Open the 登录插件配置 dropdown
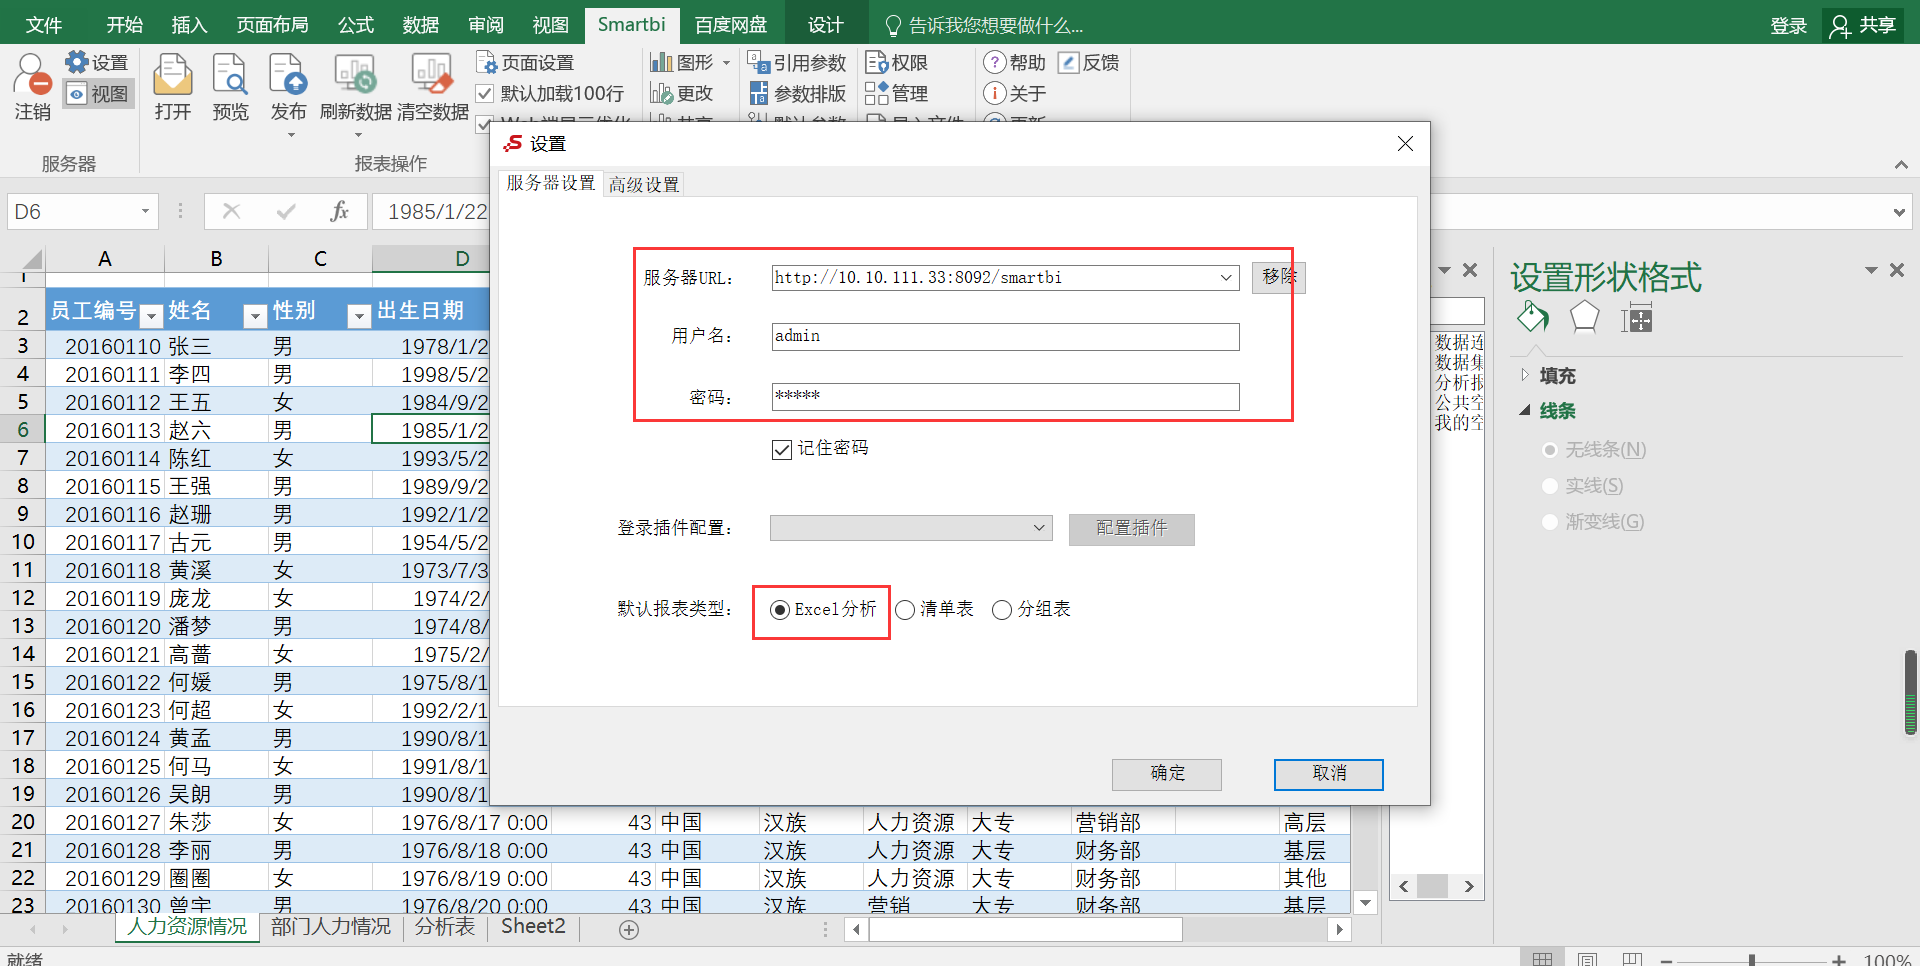Viewport: 1920px width, 966px height. tap(1039, 528)
